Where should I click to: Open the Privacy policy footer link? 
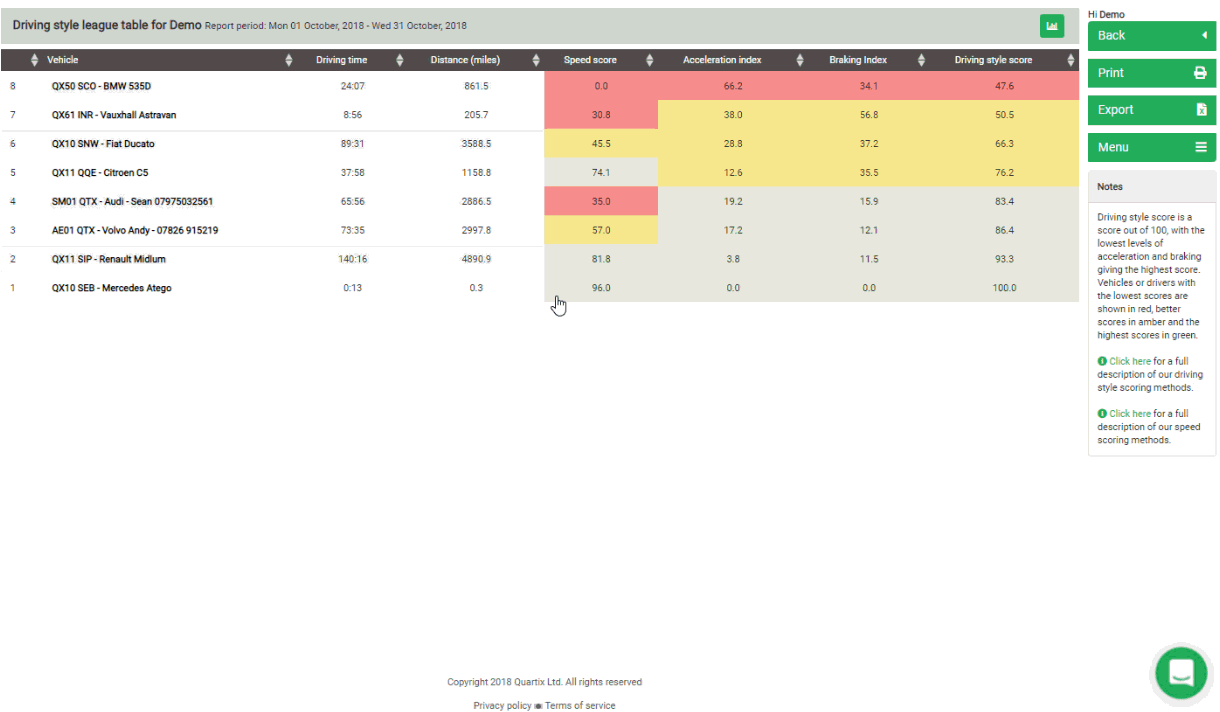(502, 706)
